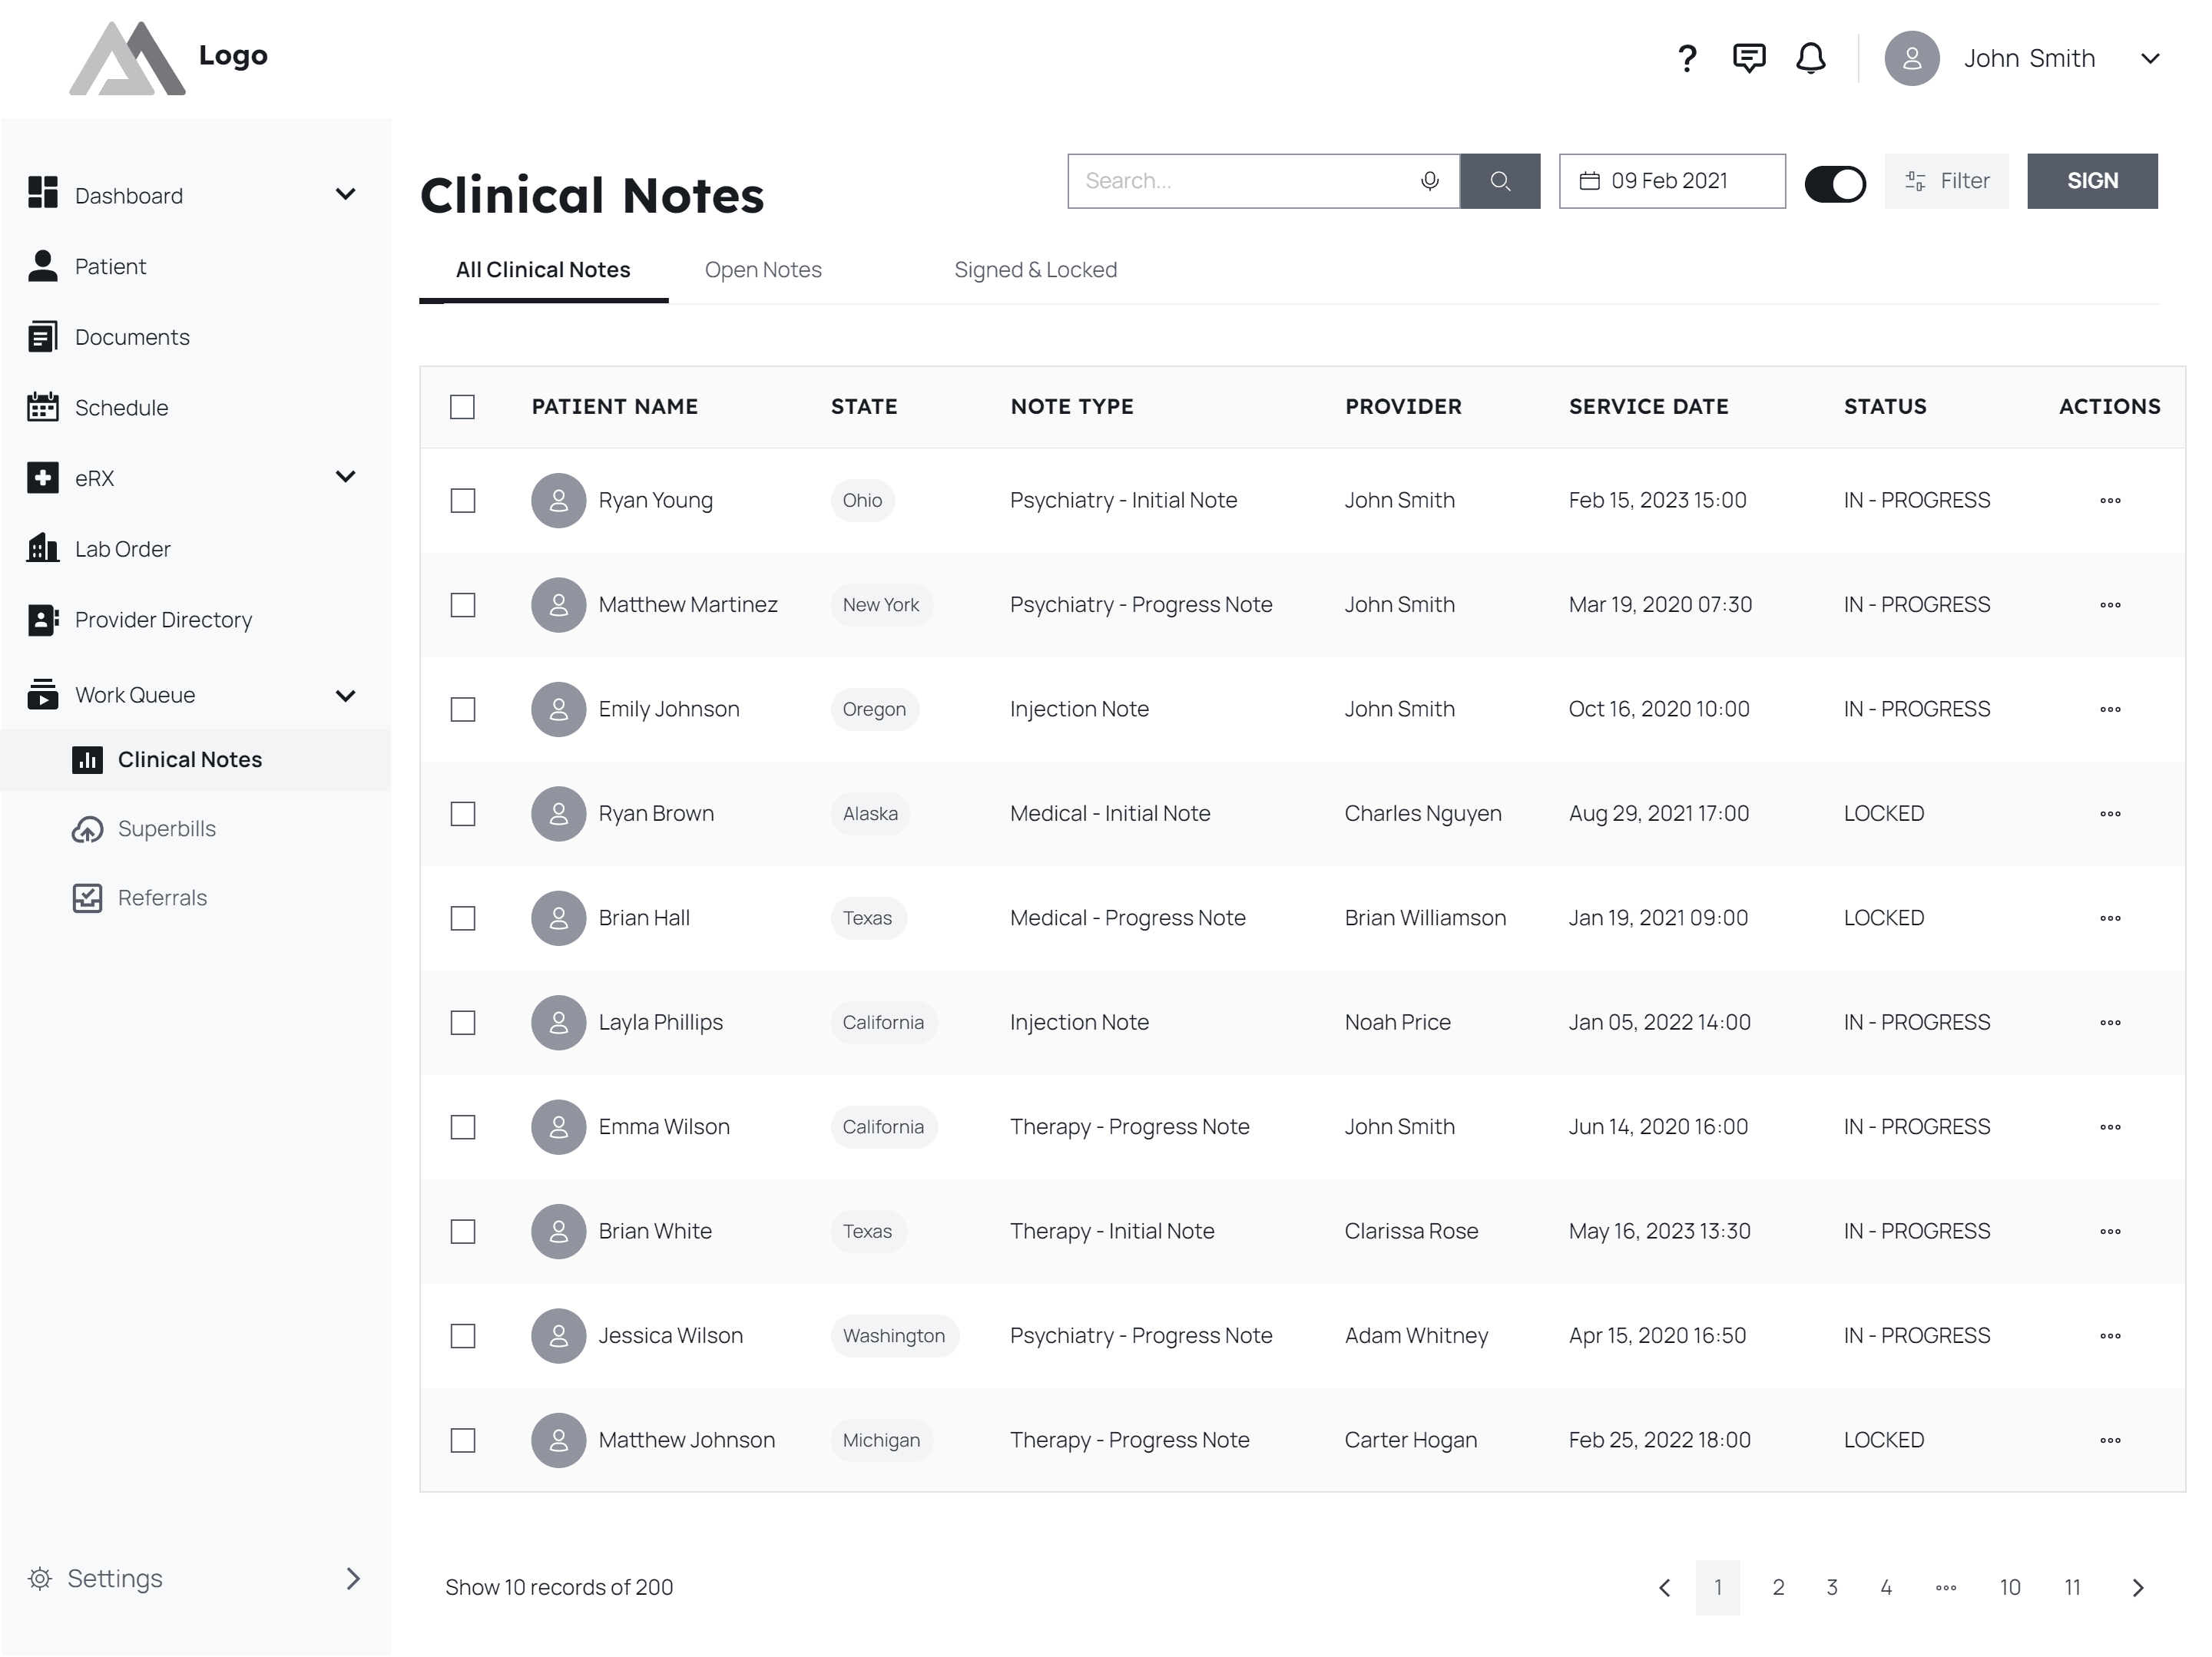The image size is (2212, 1657).
Task: Open the calendar date picker icon
Action: tap(1591, 181)
